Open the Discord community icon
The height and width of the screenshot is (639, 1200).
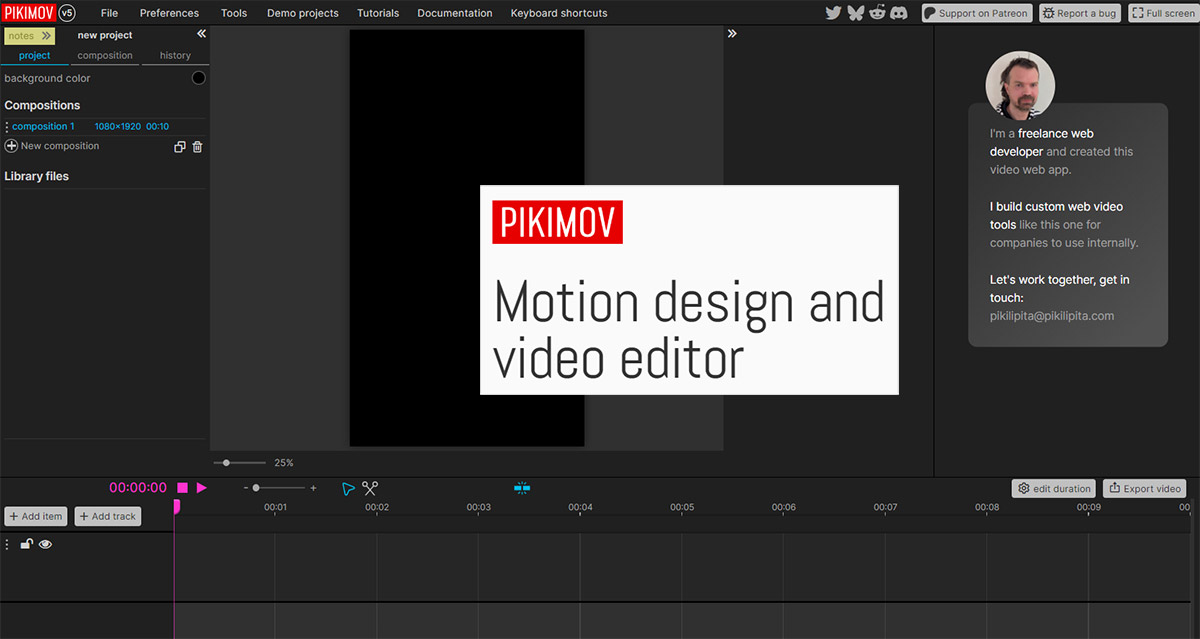[x=899, y=13]
